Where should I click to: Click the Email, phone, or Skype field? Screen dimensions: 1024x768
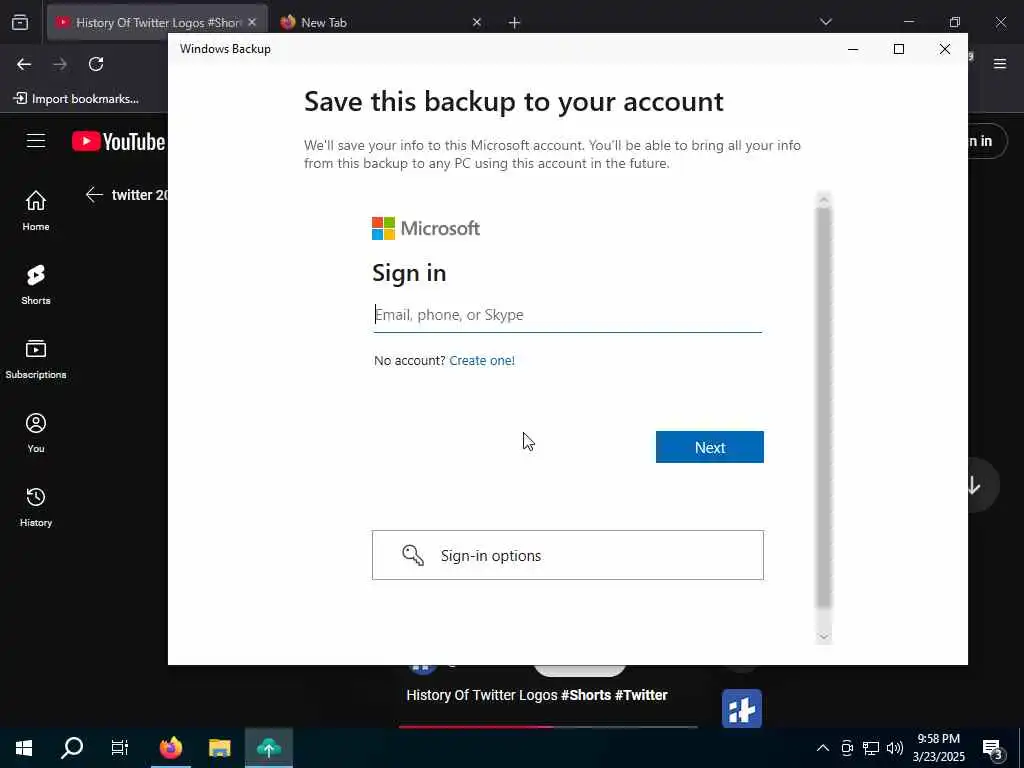(567, 315)
